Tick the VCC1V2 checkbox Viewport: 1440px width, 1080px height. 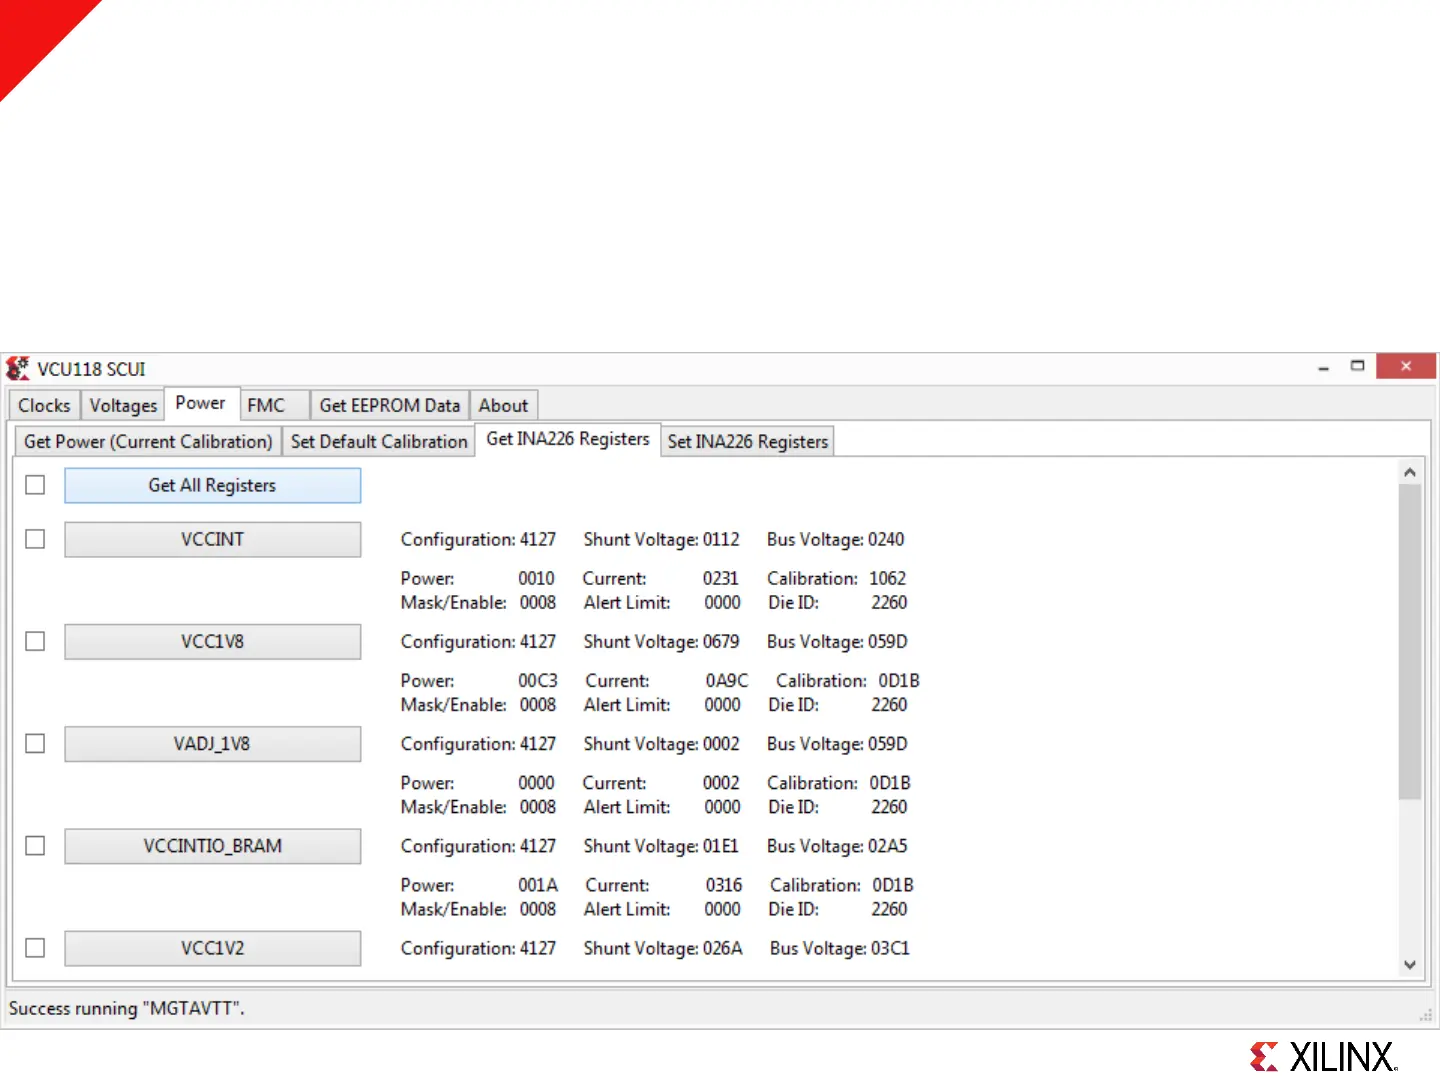tap(35, 948)
